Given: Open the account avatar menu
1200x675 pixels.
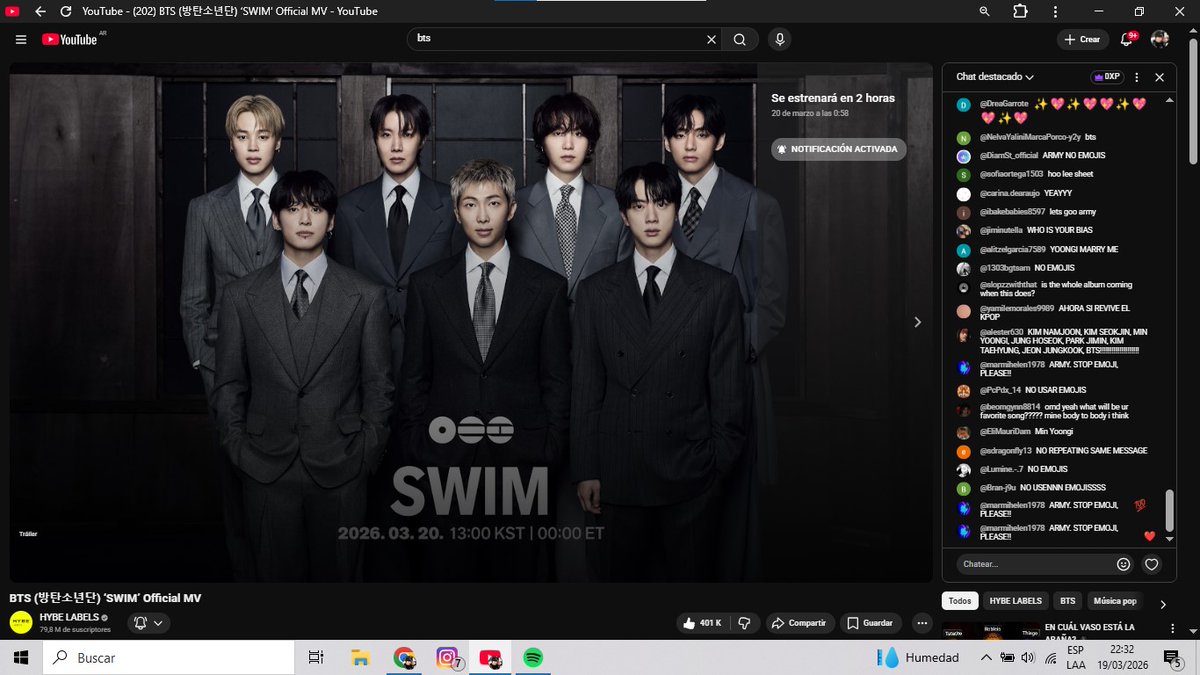Looking at the screenshot, I should click(1160, 39).
